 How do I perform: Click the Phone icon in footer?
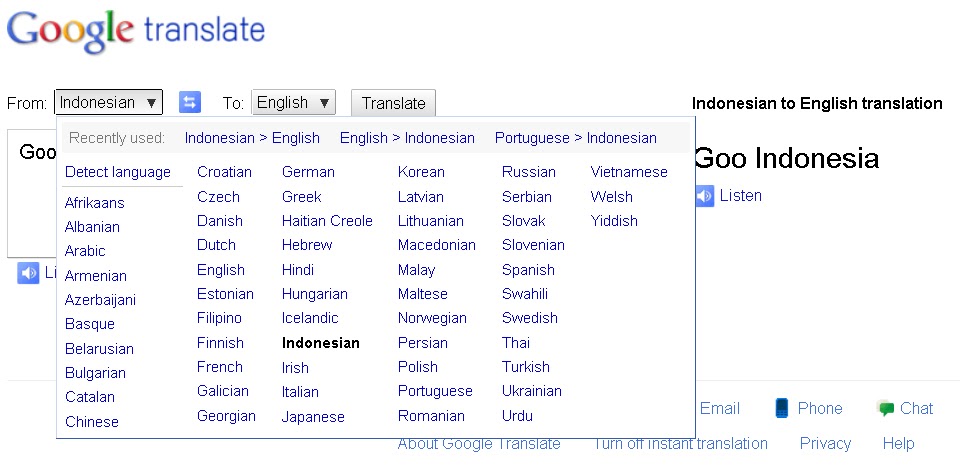click(x=782, y=408)
